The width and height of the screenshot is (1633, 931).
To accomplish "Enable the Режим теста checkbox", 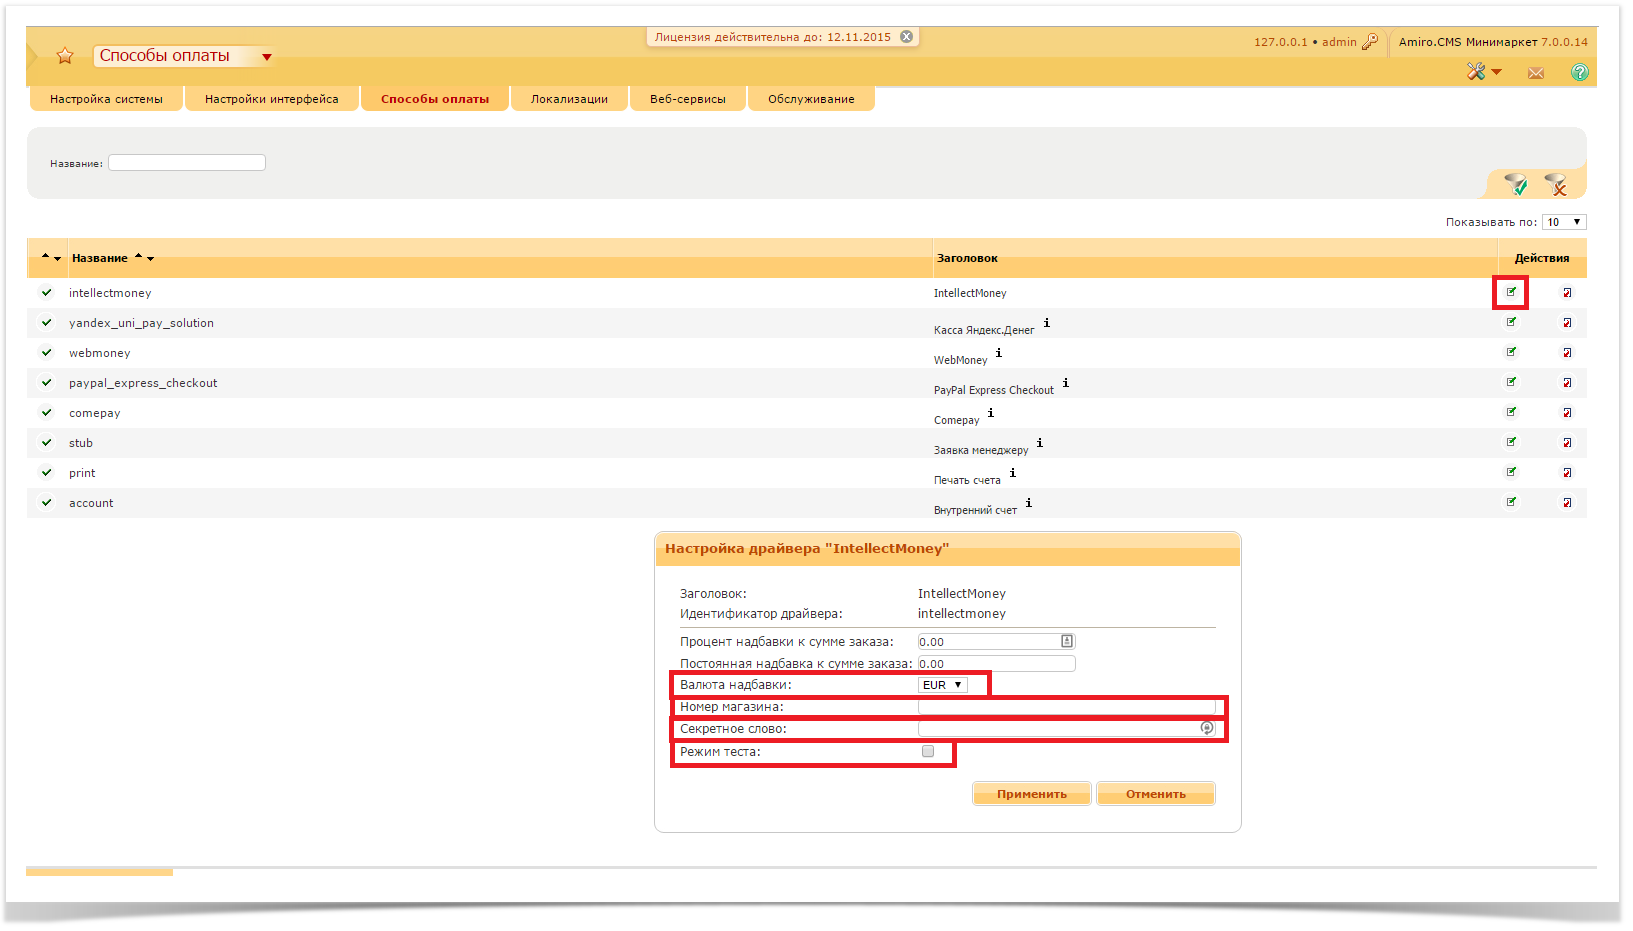I will 928,751.
